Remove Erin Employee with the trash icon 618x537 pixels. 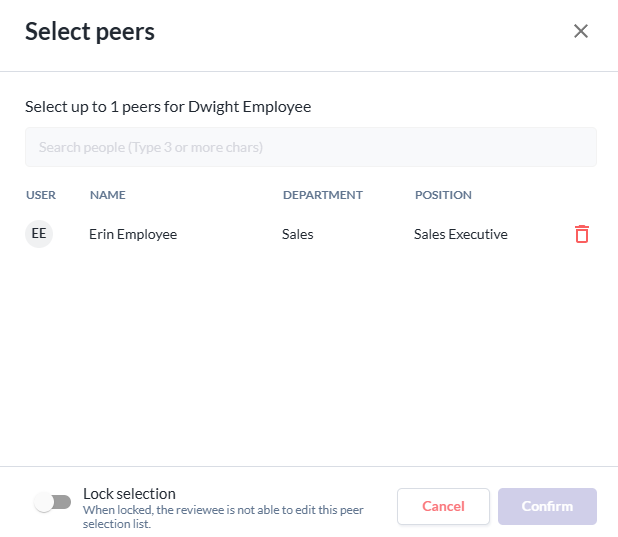click(582, 234)
